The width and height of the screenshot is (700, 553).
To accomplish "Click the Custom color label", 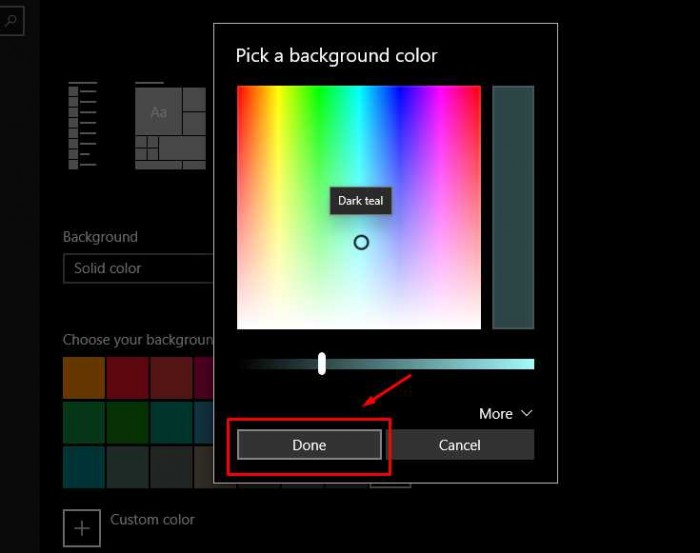I will click(x=152, y=520).
